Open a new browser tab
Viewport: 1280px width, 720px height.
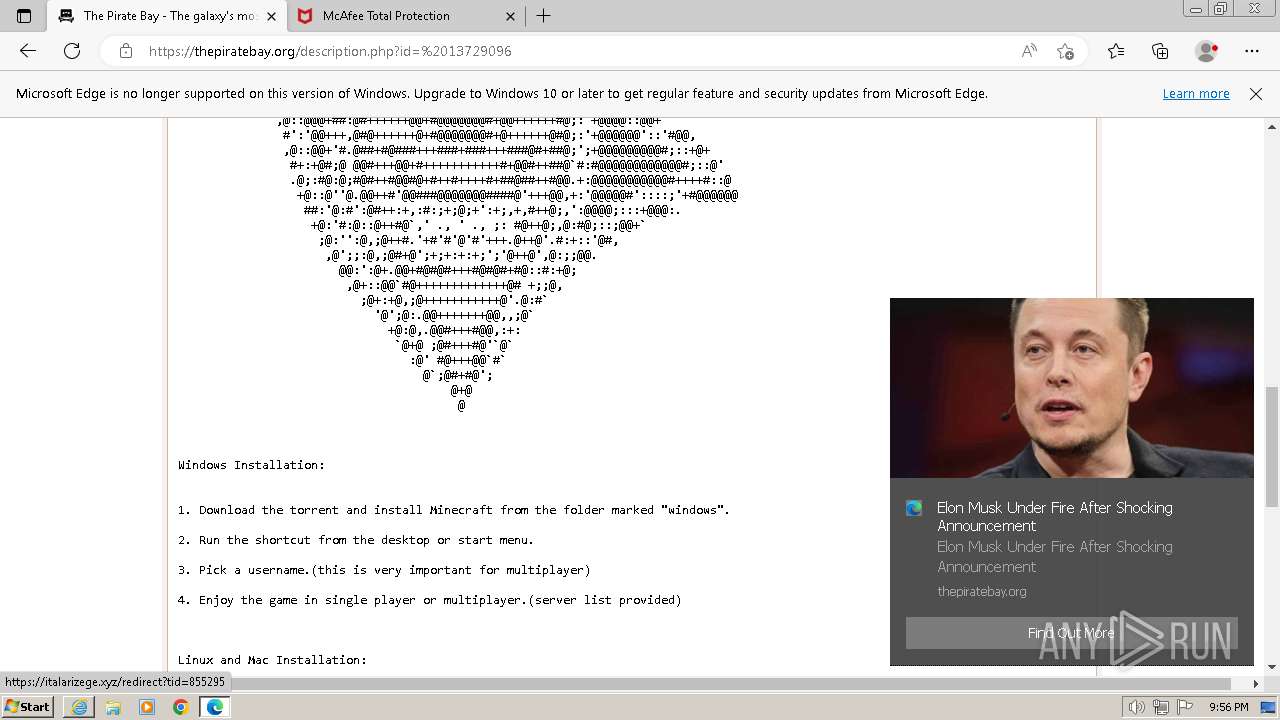pos(543,16)
